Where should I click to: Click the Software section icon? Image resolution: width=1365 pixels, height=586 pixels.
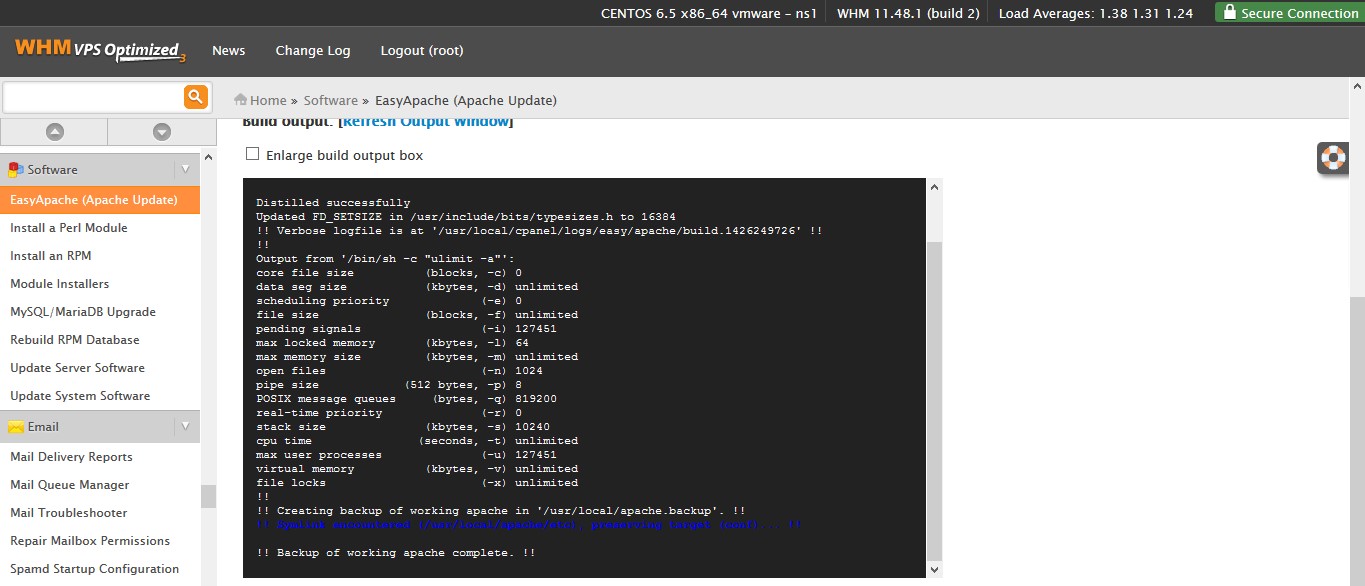(x=16, y=170)
